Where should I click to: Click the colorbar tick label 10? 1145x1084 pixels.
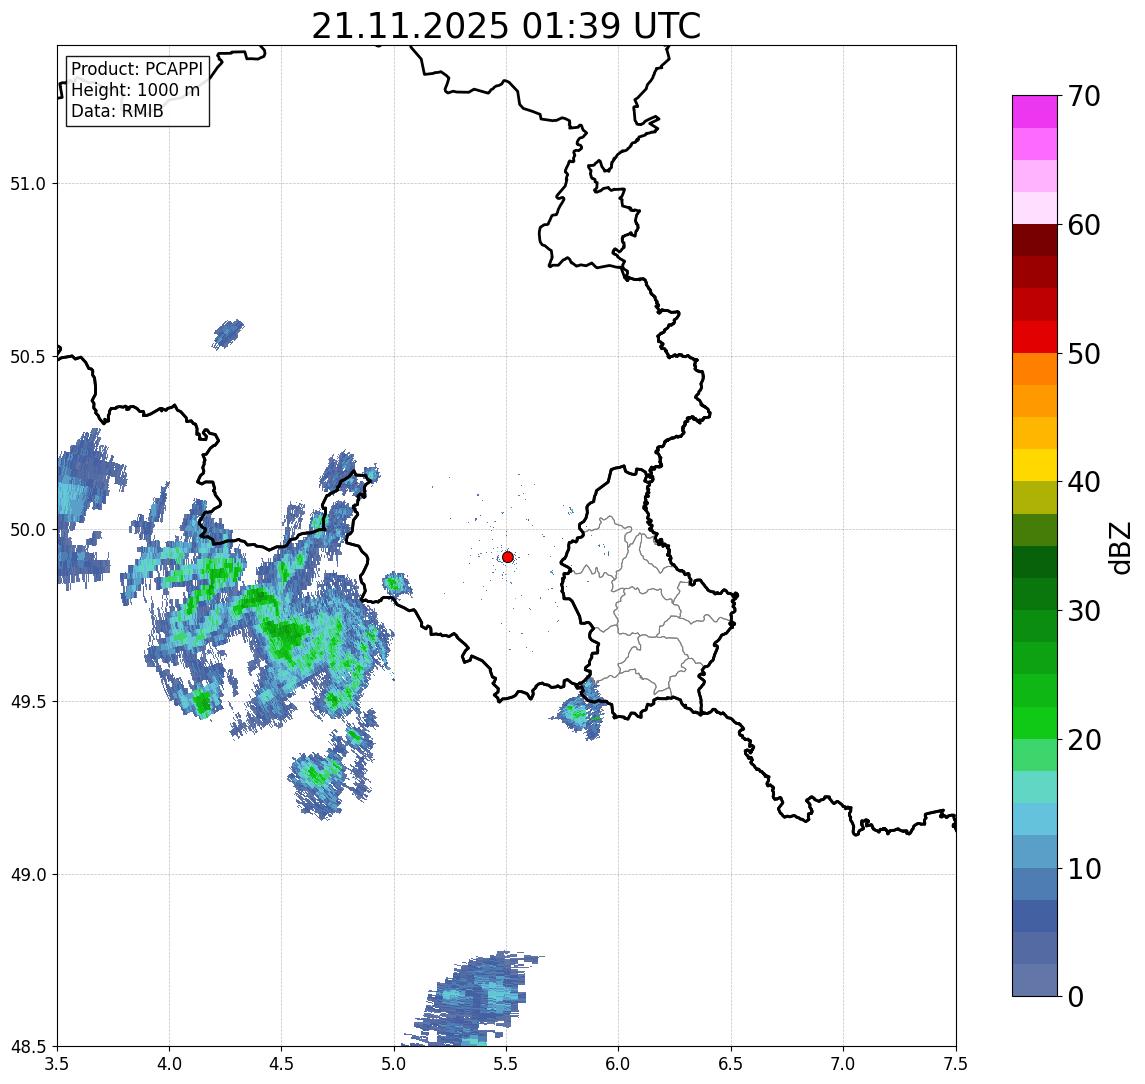coord(1084,869)
